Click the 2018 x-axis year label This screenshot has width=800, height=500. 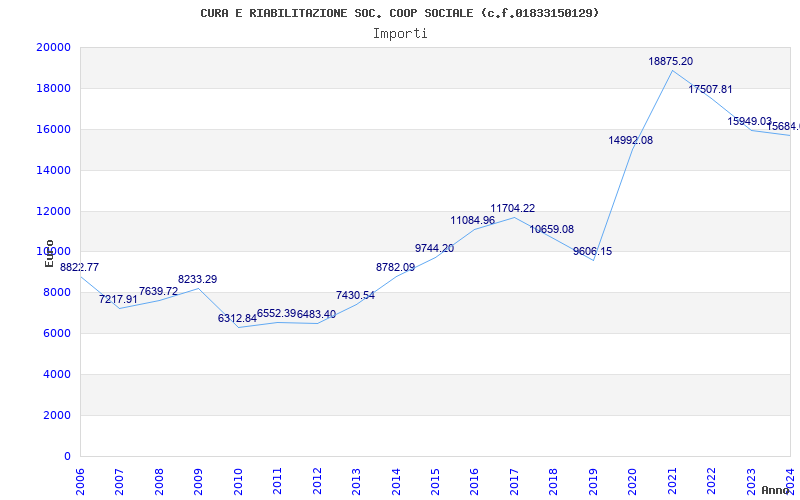554,481
